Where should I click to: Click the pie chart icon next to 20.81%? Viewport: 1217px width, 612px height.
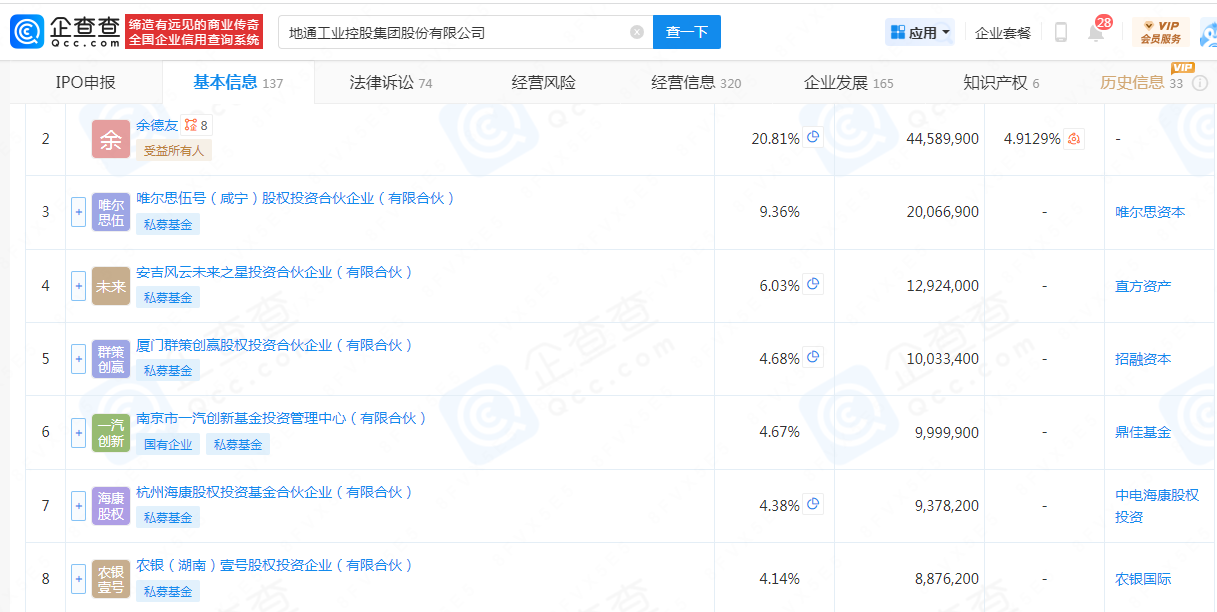814,138
